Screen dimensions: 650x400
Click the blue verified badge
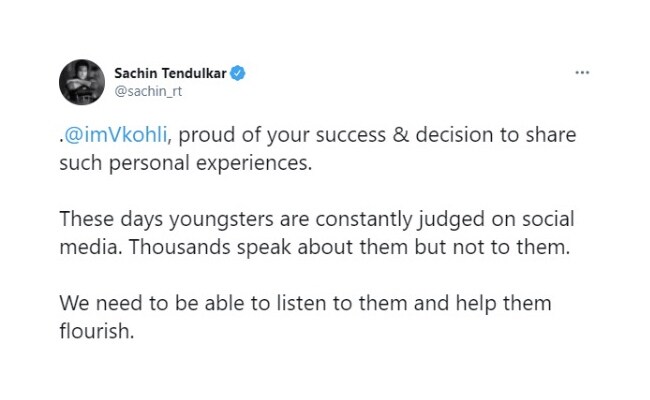[238, 73]
